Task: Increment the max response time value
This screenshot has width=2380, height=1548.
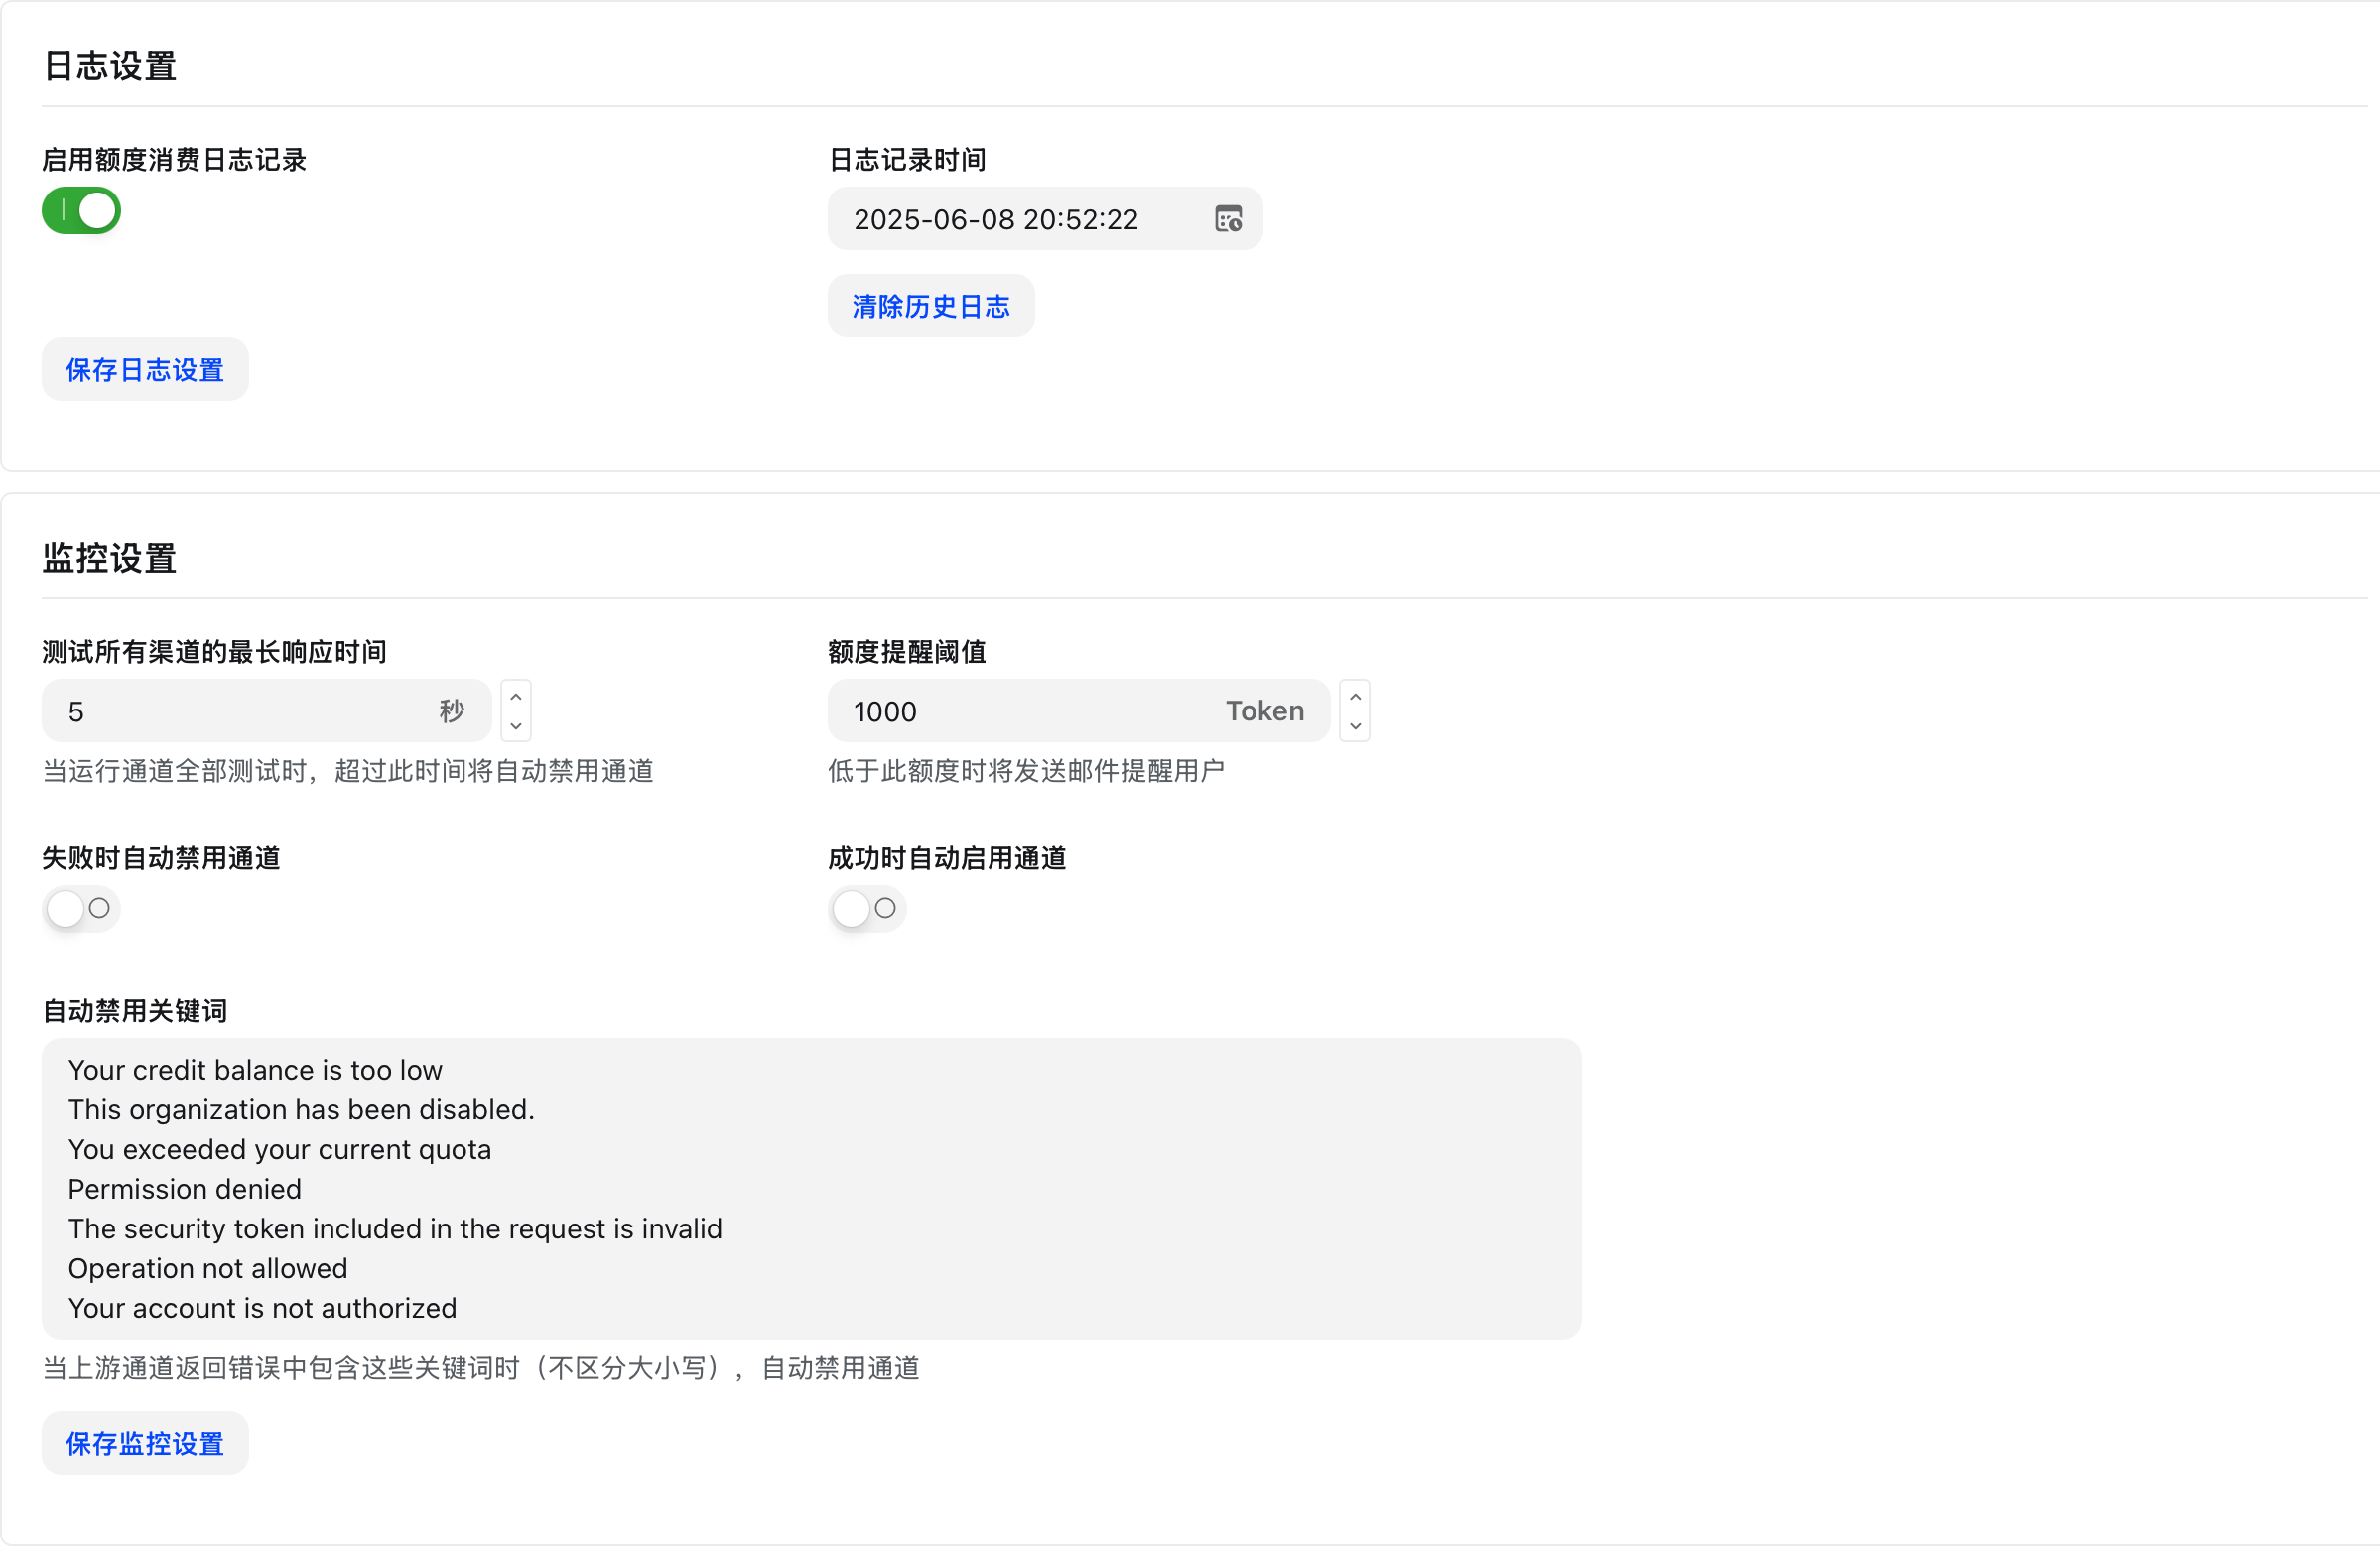Action: (516, 695)
